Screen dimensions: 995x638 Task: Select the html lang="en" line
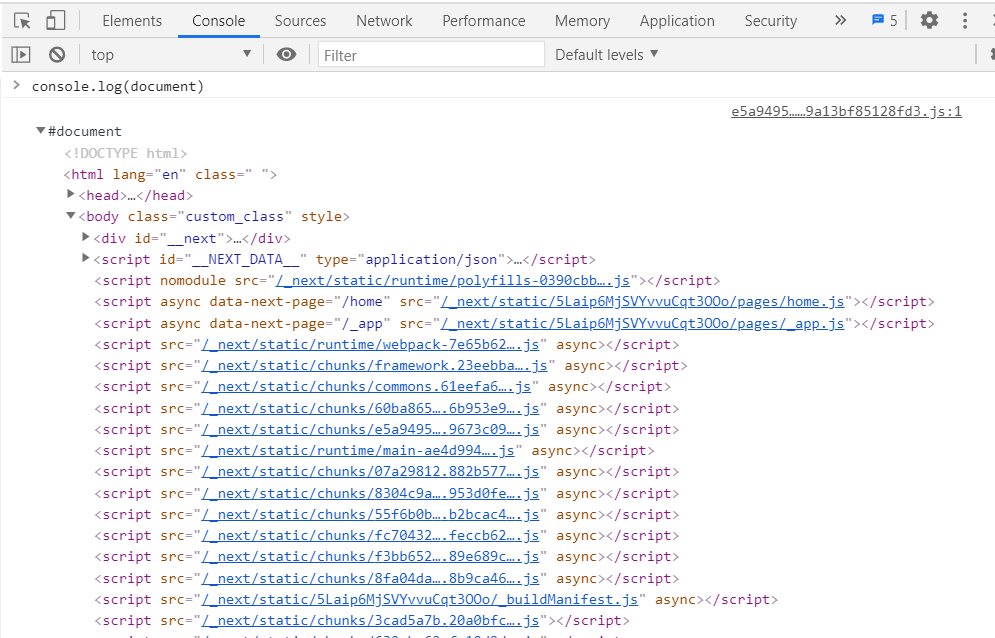pos(170,175)
